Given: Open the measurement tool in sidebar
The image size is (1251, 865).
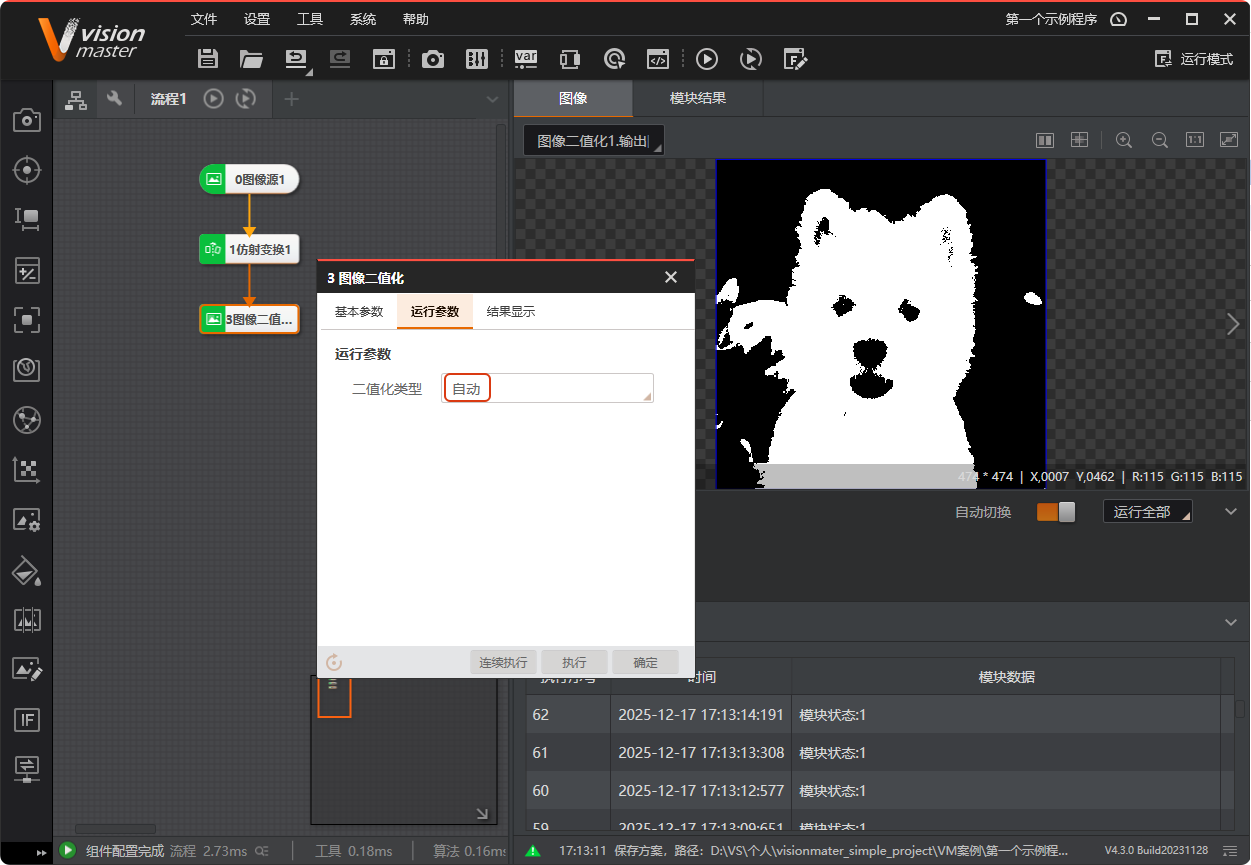Looking at the screenshot, I should [x=26, y=219].
